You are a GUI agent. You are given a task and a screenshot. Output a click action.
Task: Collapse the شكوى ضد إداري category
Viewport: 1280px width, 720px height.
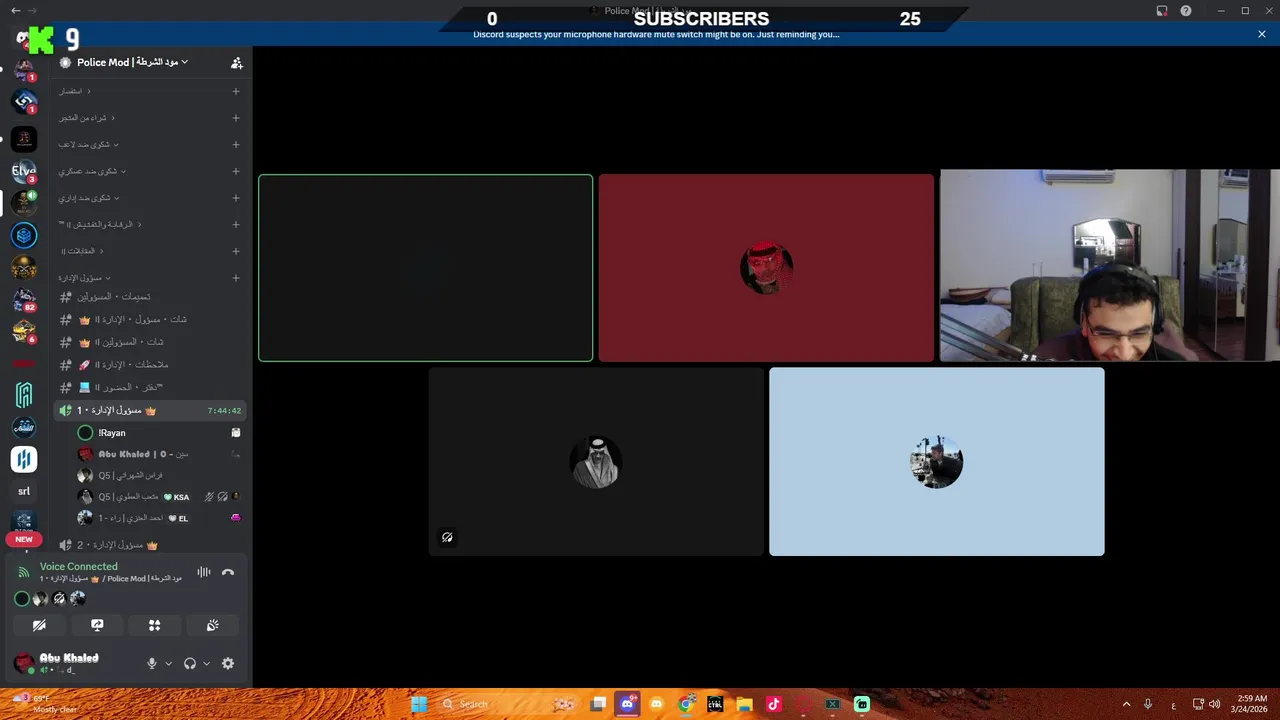pos(89,198)
